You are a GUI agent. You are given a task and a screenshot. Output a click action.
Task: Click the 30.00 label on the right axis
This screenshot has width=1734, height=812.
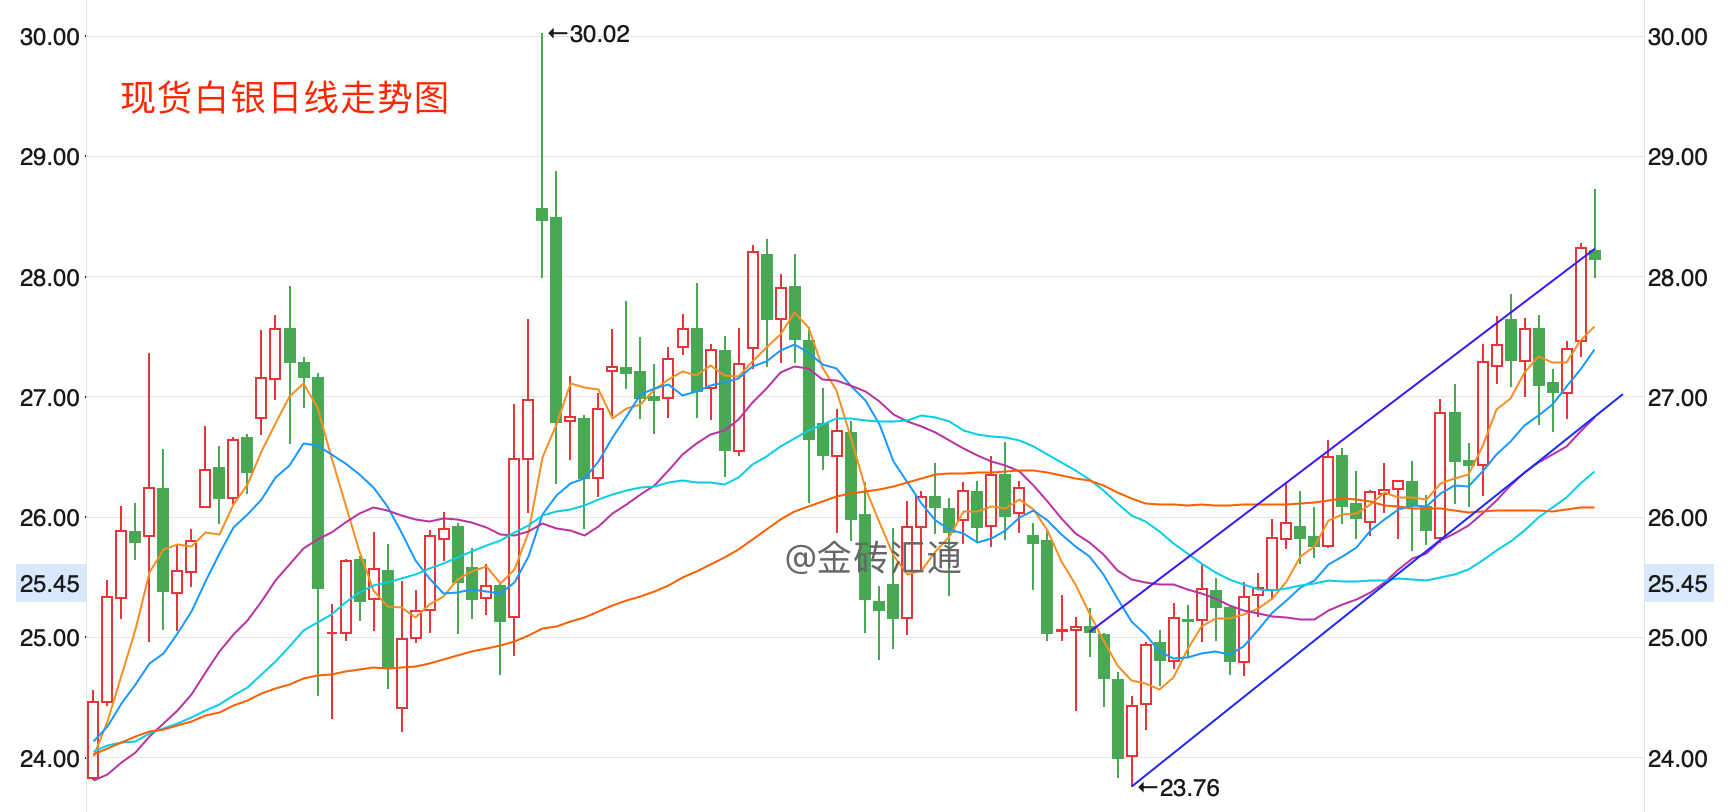point(1678,37)
